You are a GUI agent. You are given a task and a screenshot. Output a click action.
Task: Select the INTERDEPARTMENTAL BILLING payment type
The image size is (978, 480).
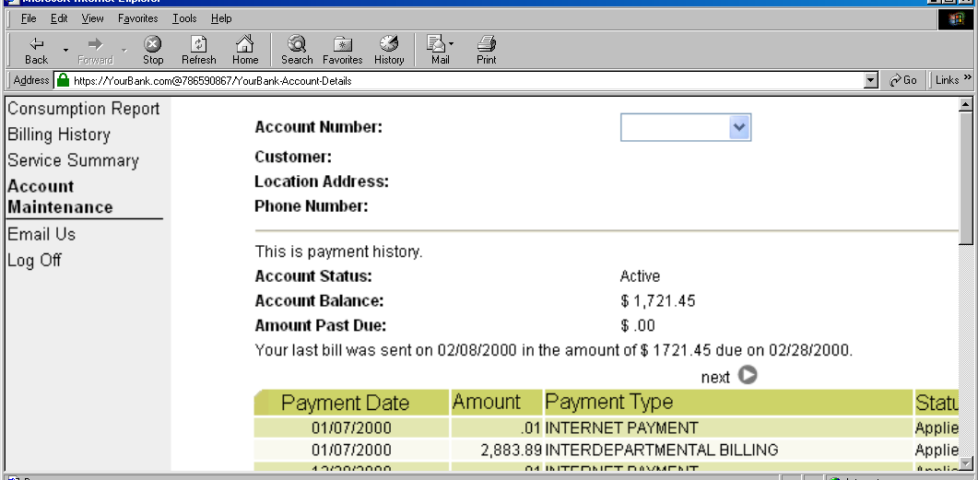[x=662, y=449]
